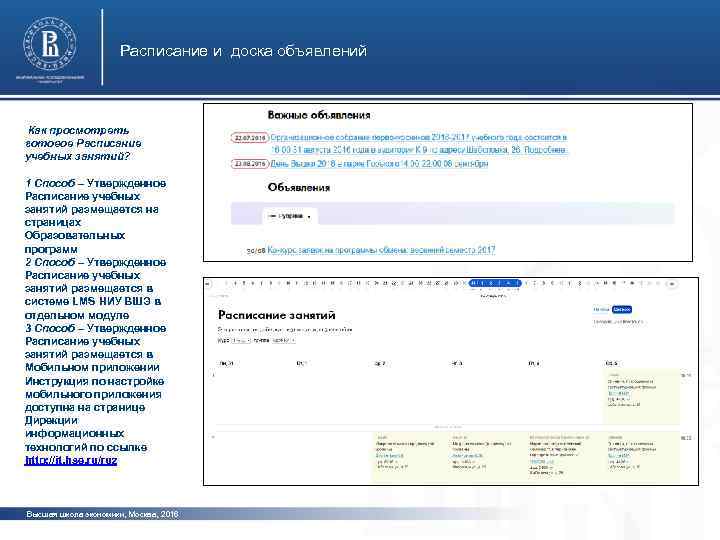Click the next arrow on the date strip
Viewport: 720px width, 540px height.
click(672, 284)
